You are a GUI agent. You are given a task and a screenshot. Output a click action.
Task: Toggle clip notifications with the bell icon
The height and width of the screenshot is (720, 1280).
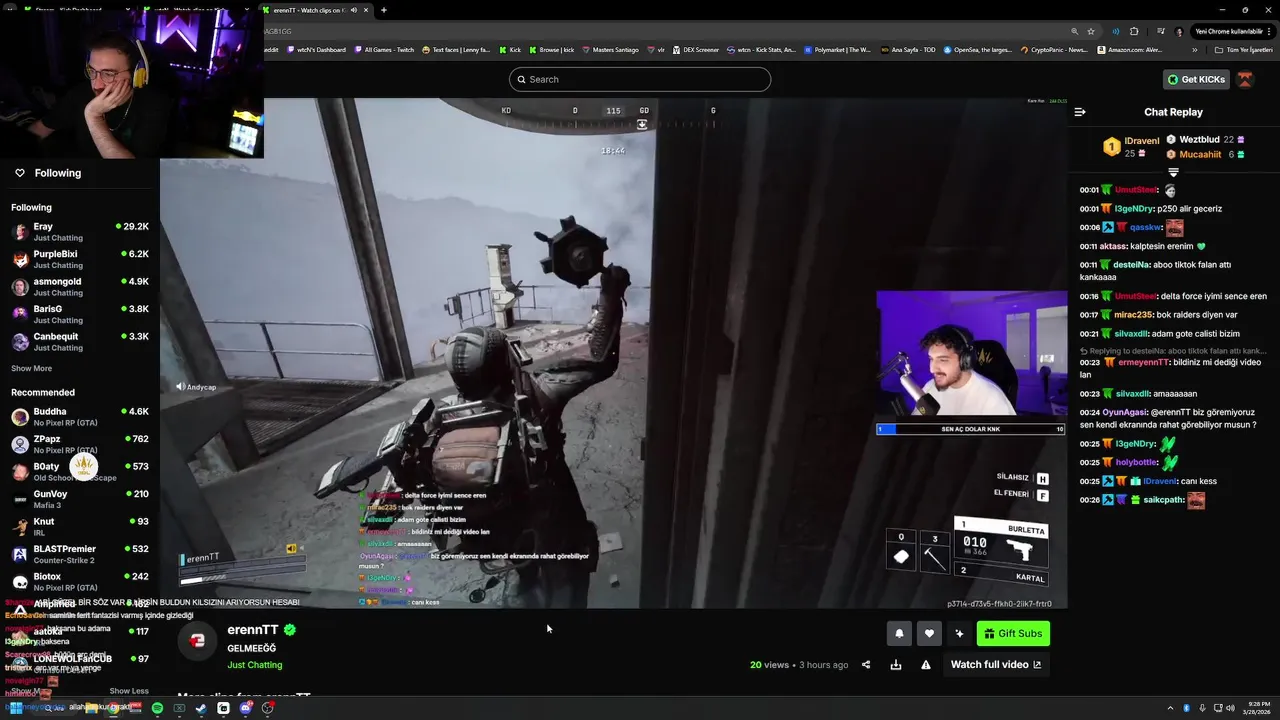click(899, 633)
